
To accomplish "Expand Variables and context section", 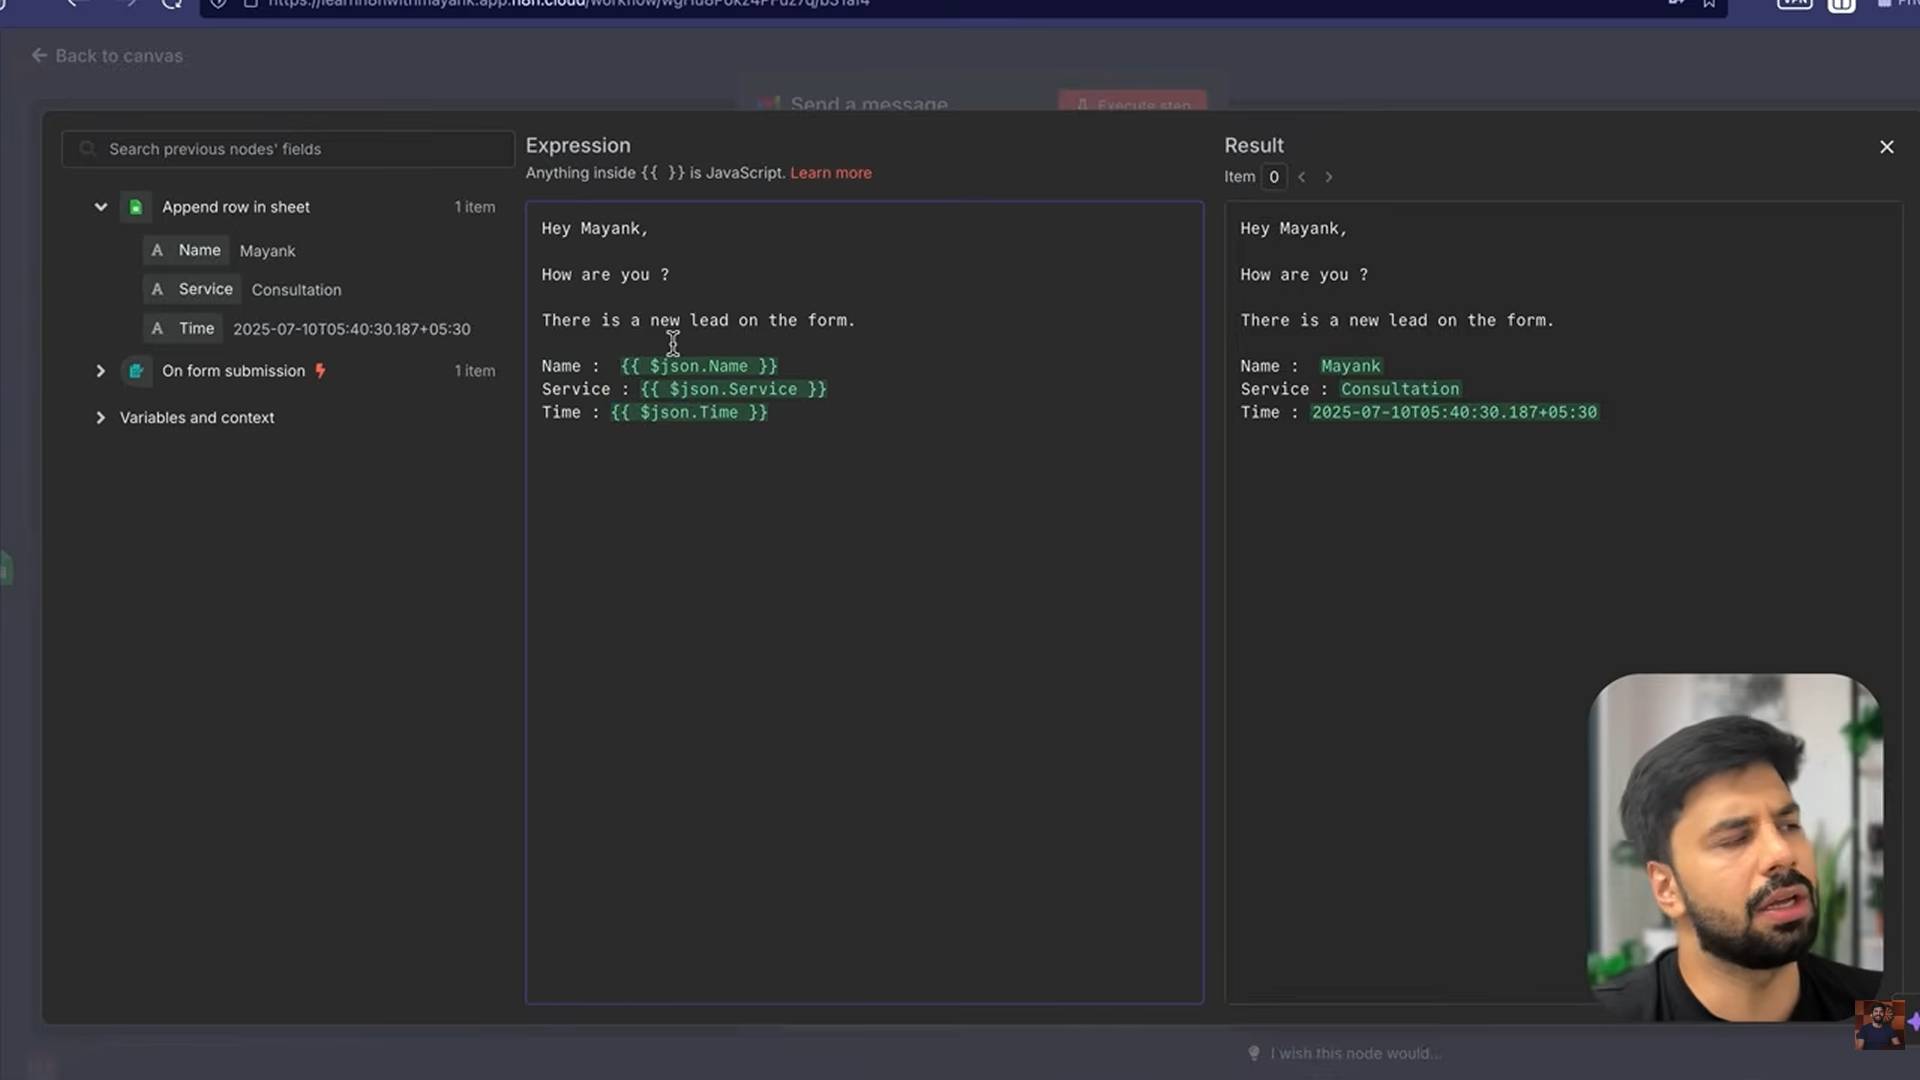I will [x=101, y=418].
